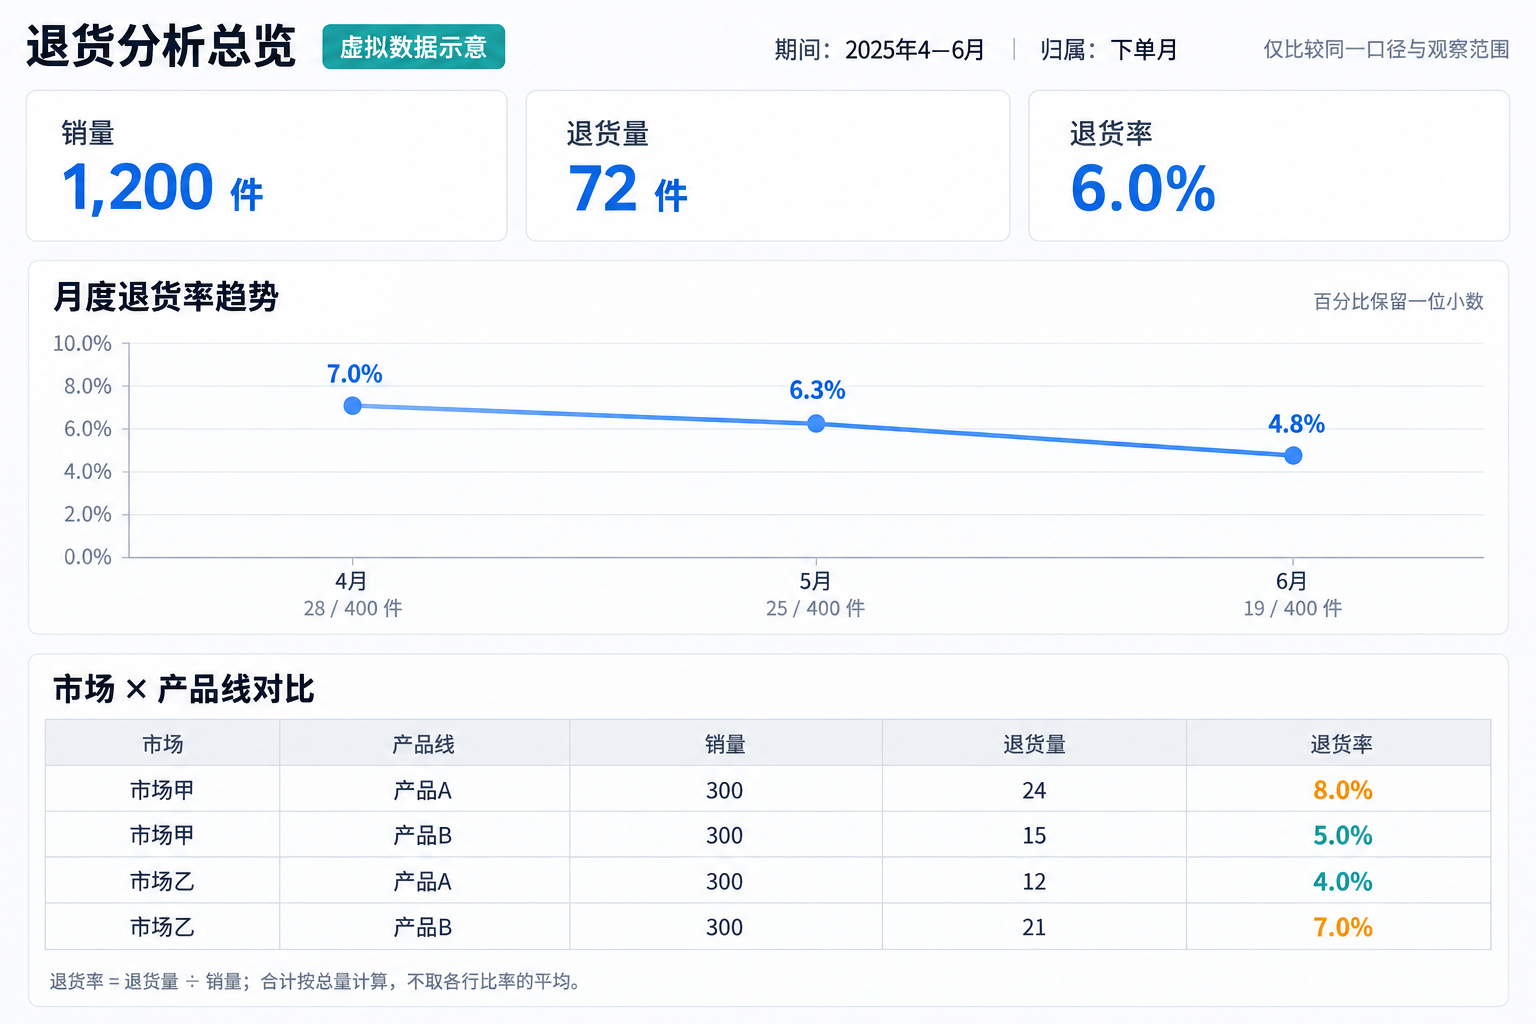The height and width of the screenshot is (1024, 1536).
Task: Click the 退货量 column header in the table
Action: click(x=1034, y=744)
